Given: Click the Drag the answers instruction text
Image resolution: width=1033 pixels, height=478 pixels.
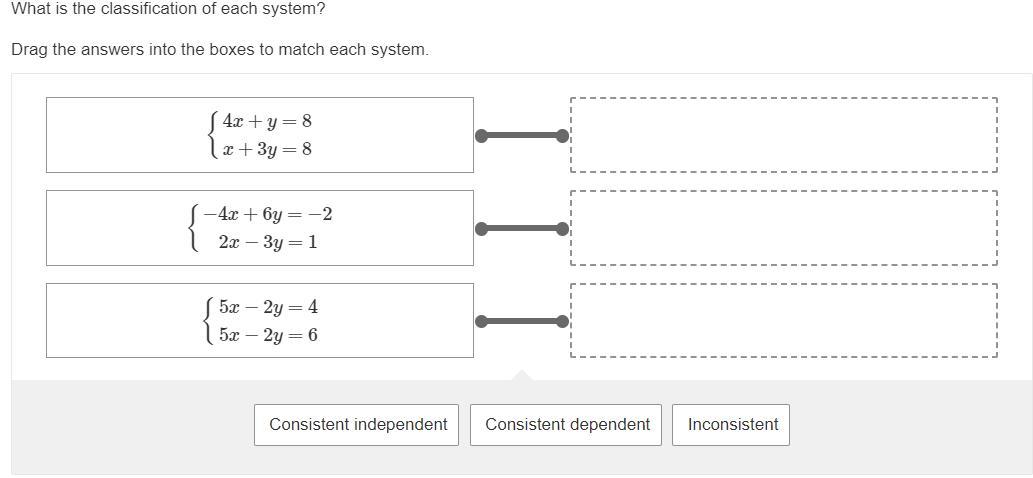Looking at the screenshot, I should coord(220,49).
